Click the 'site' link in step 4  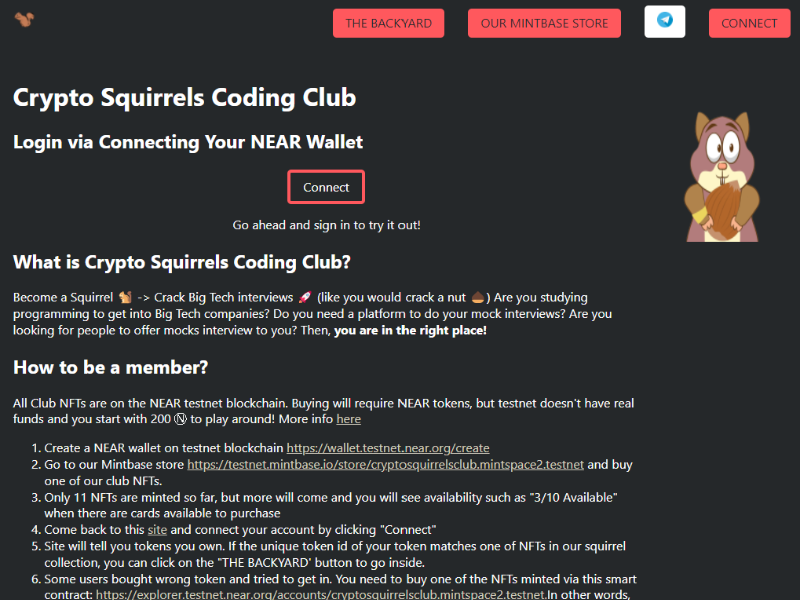[157, 530]
